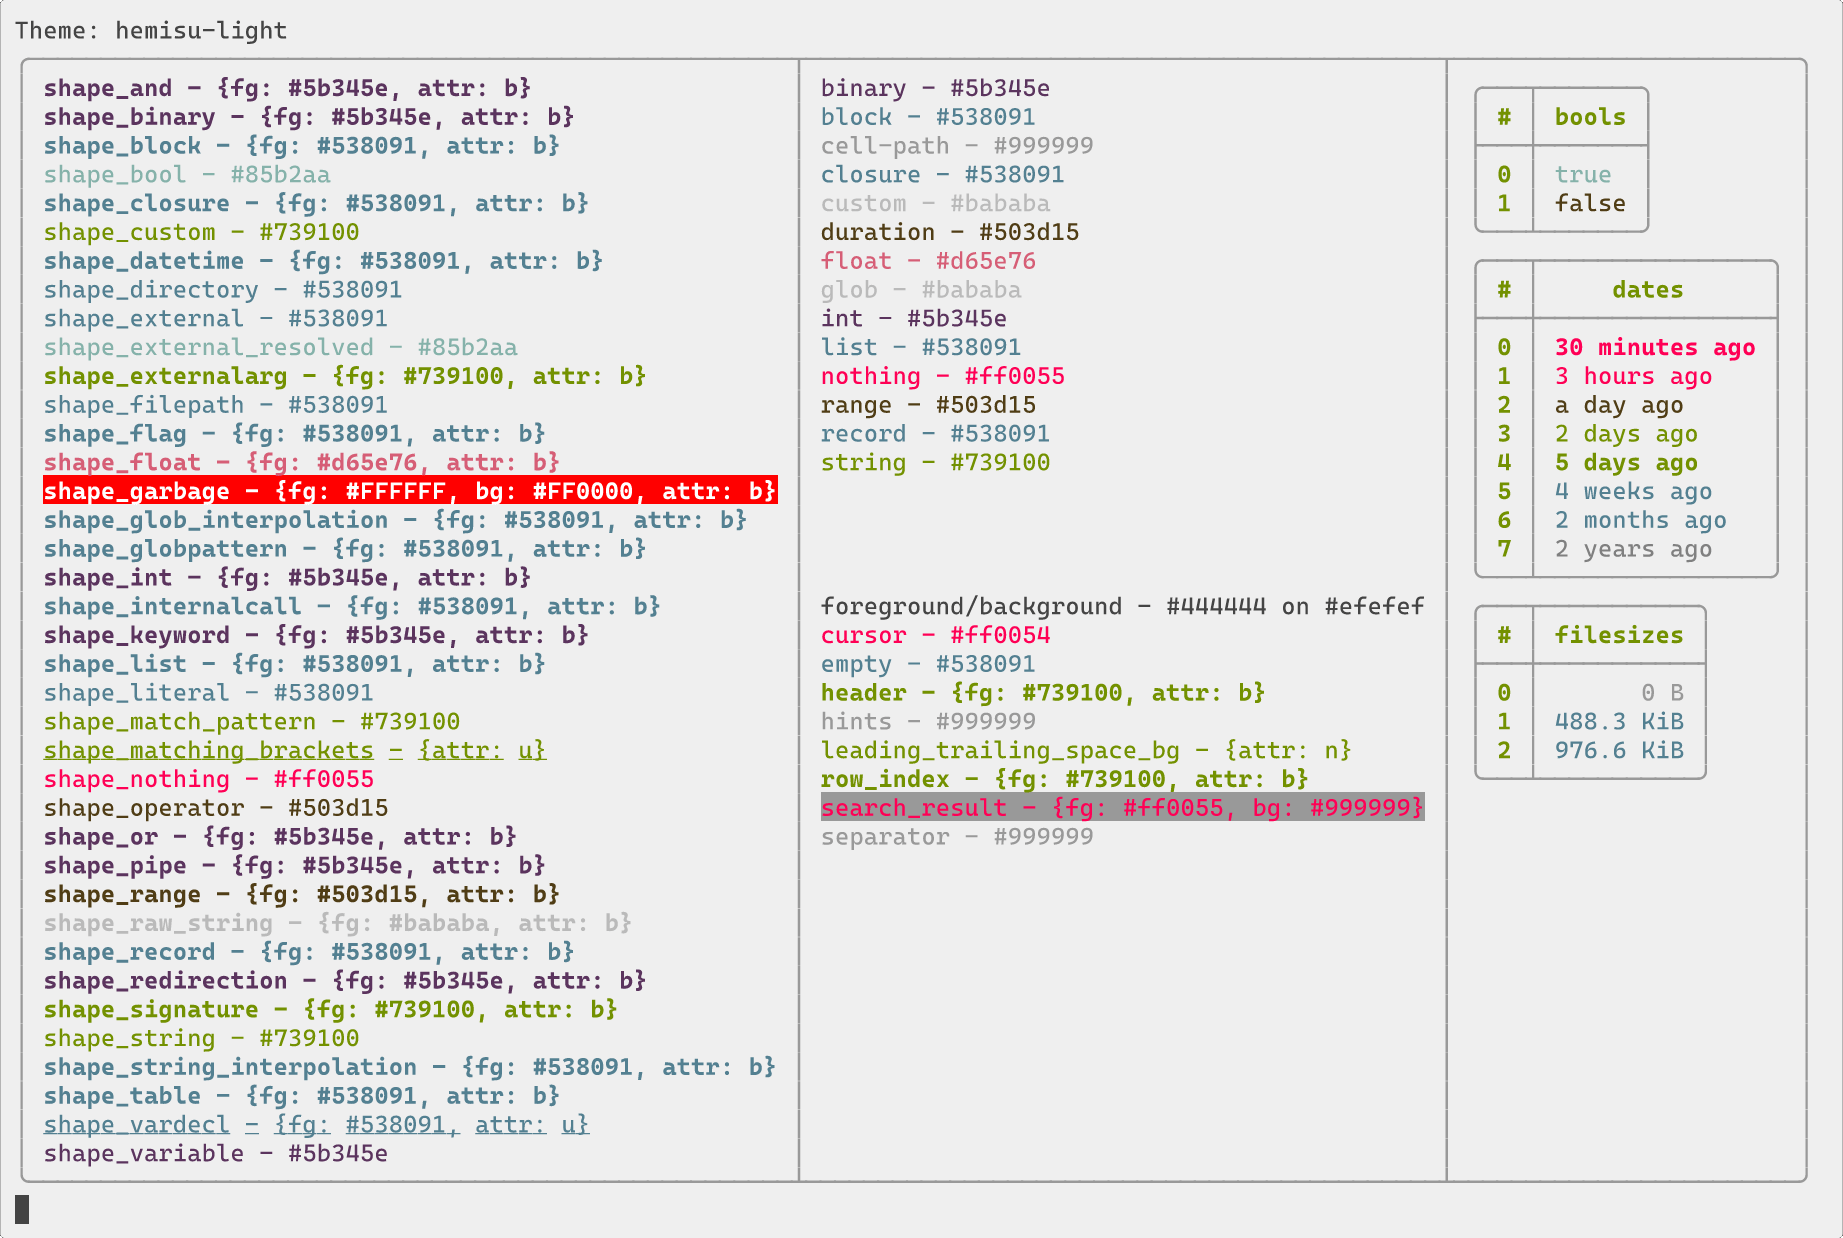Screen dimensions: 1843x1238
Task: Select the '30 minutes ago' date cell
Action: (x=1655, y=347)
